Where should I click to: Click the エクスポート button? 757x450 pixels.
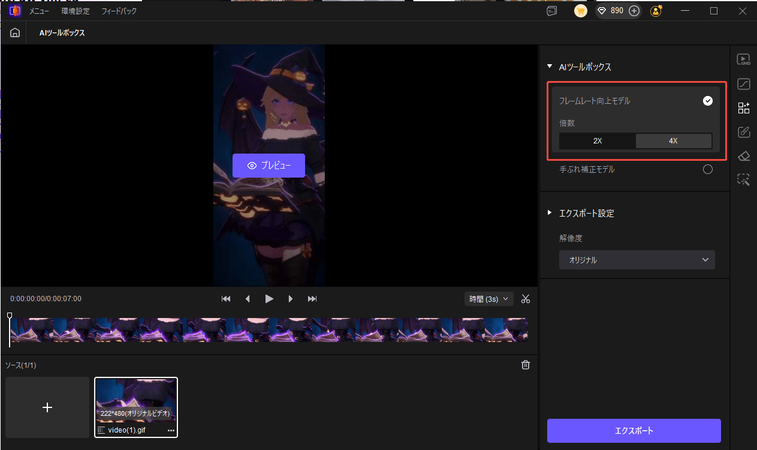pyautogui.click(x=634, y=431)
